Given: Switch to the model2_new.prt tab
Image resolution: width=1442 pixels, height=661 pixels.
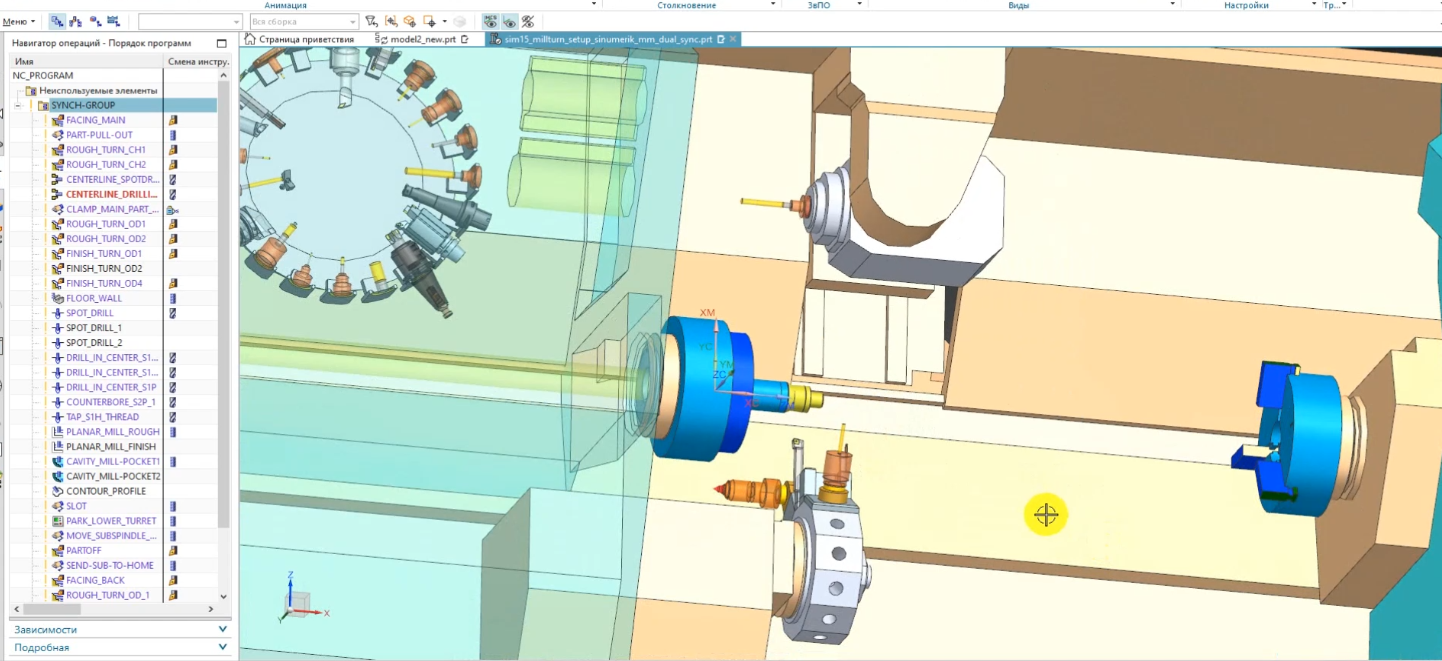Looking at the screenshot, I should tap(421, 39).
